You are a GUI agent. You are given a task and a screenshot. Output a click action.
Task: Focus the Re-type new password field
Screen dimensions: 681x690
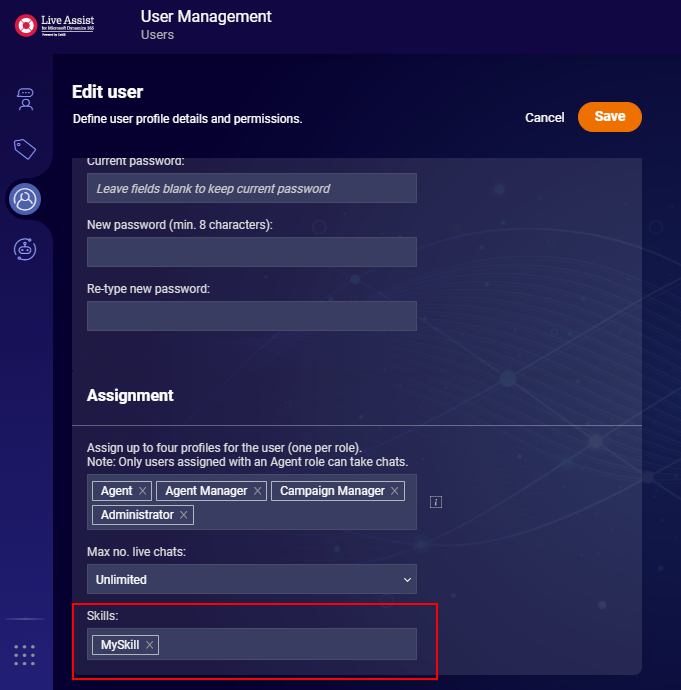pyautogui.click(x=252, y=316)
